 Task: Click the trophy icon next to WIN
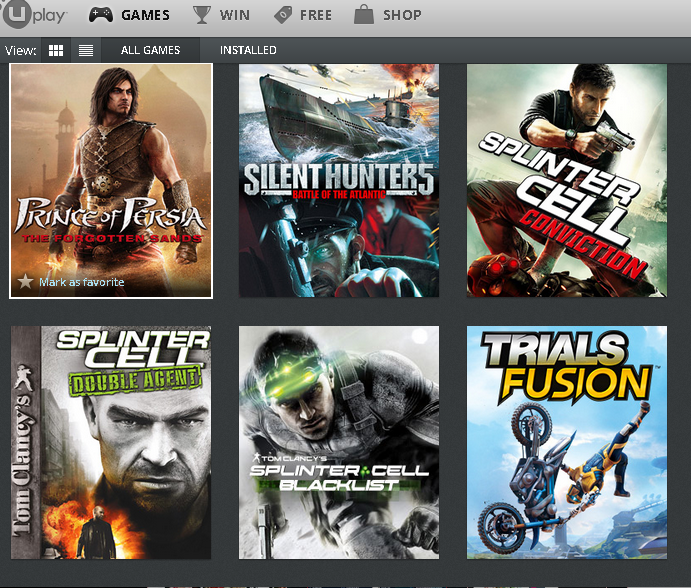click(201, 15)
